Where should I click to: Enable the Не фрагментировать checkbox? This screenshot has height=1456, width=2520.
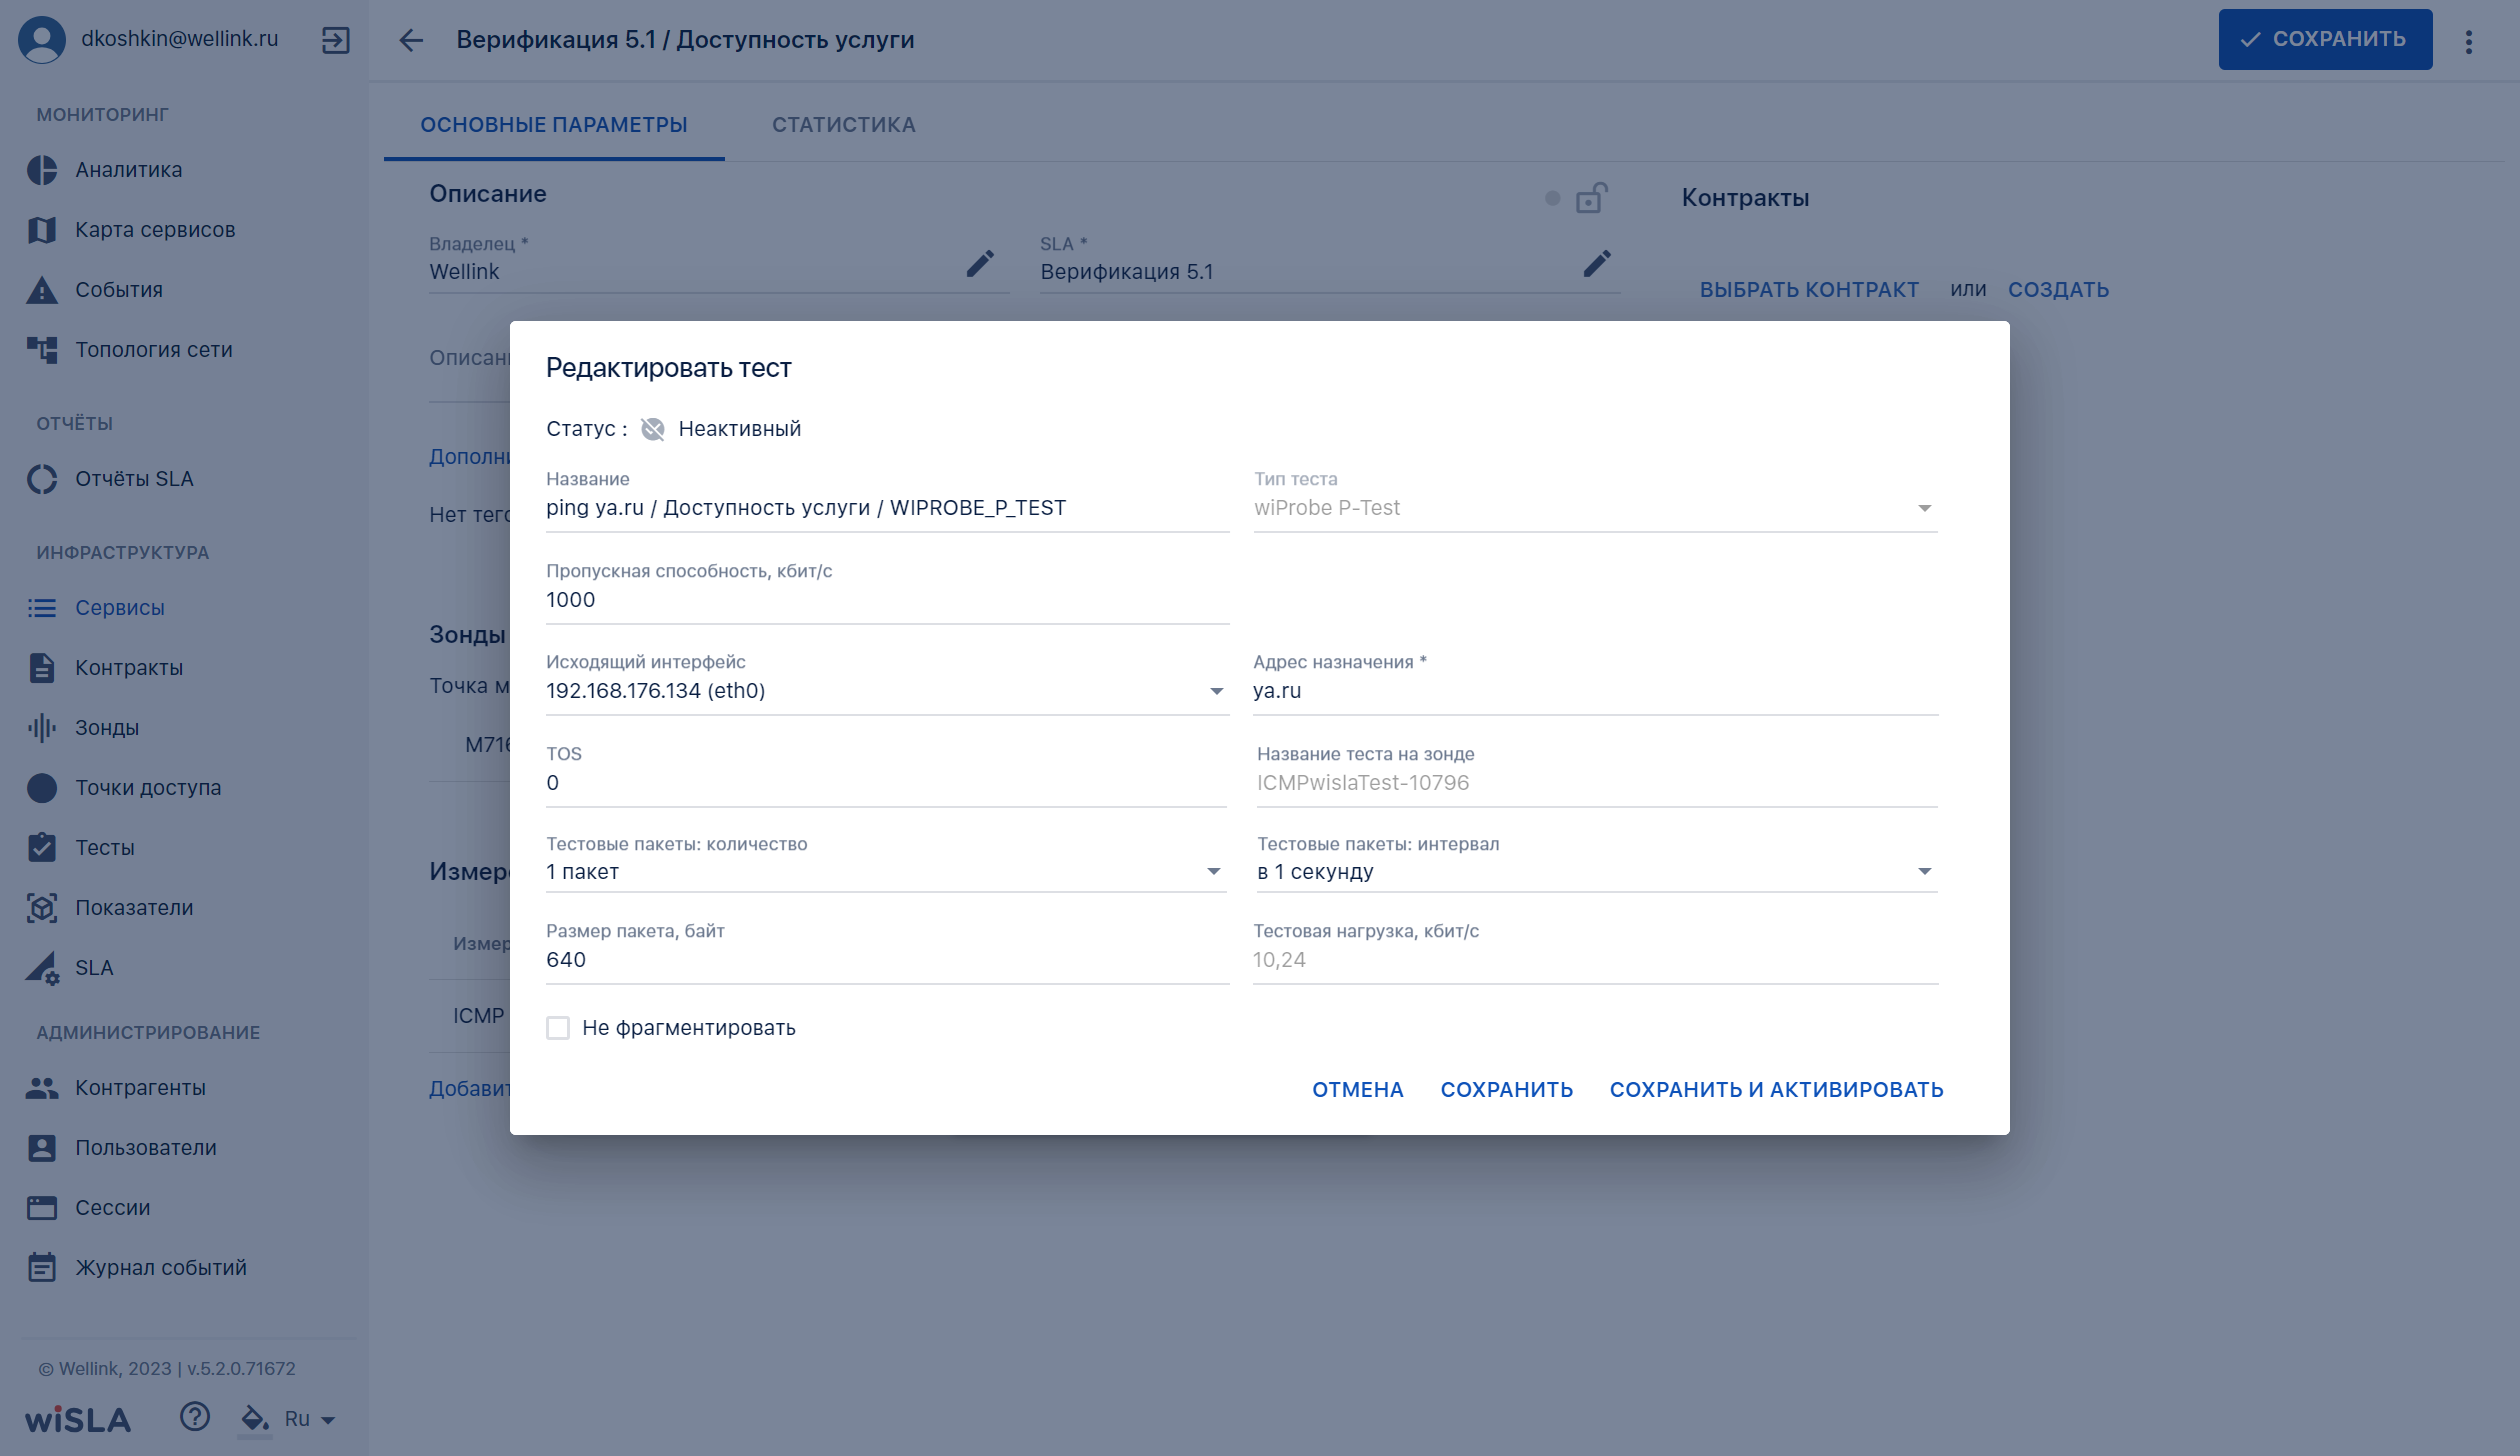click(x=558, y=1028)
